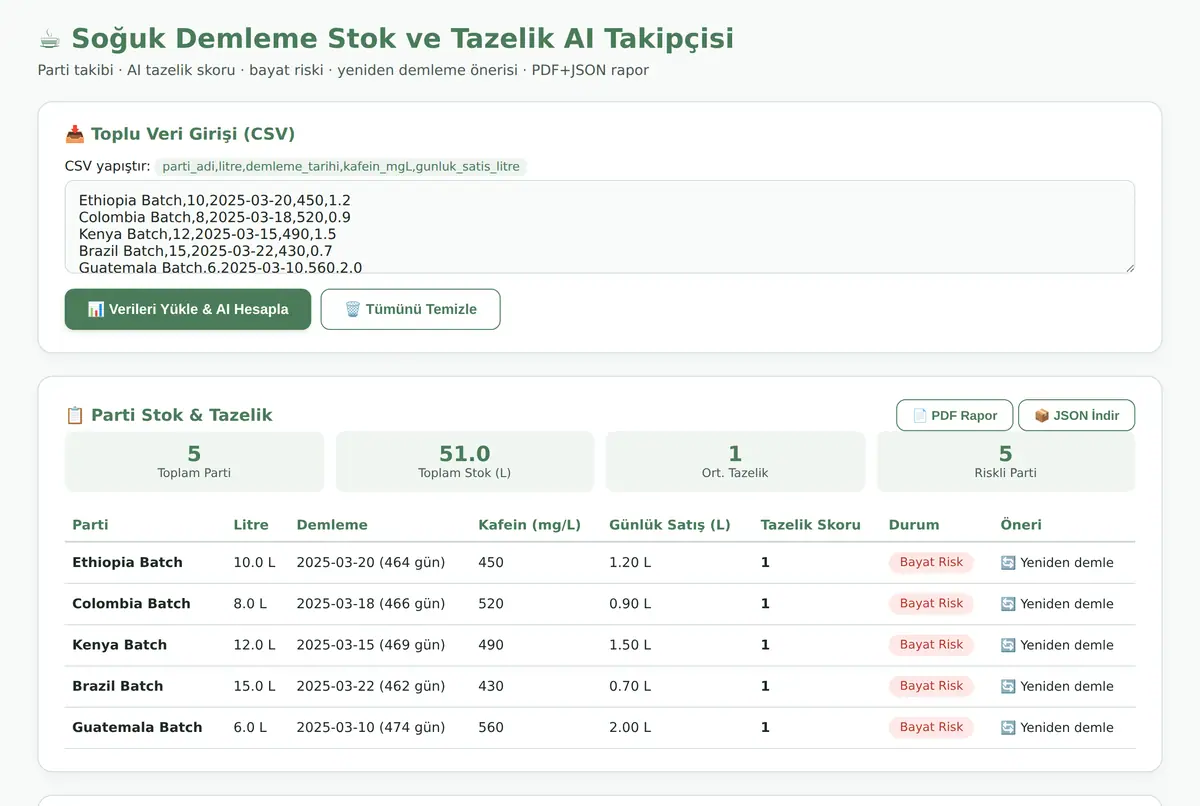Click the Öneri column header

point(1021,525)
